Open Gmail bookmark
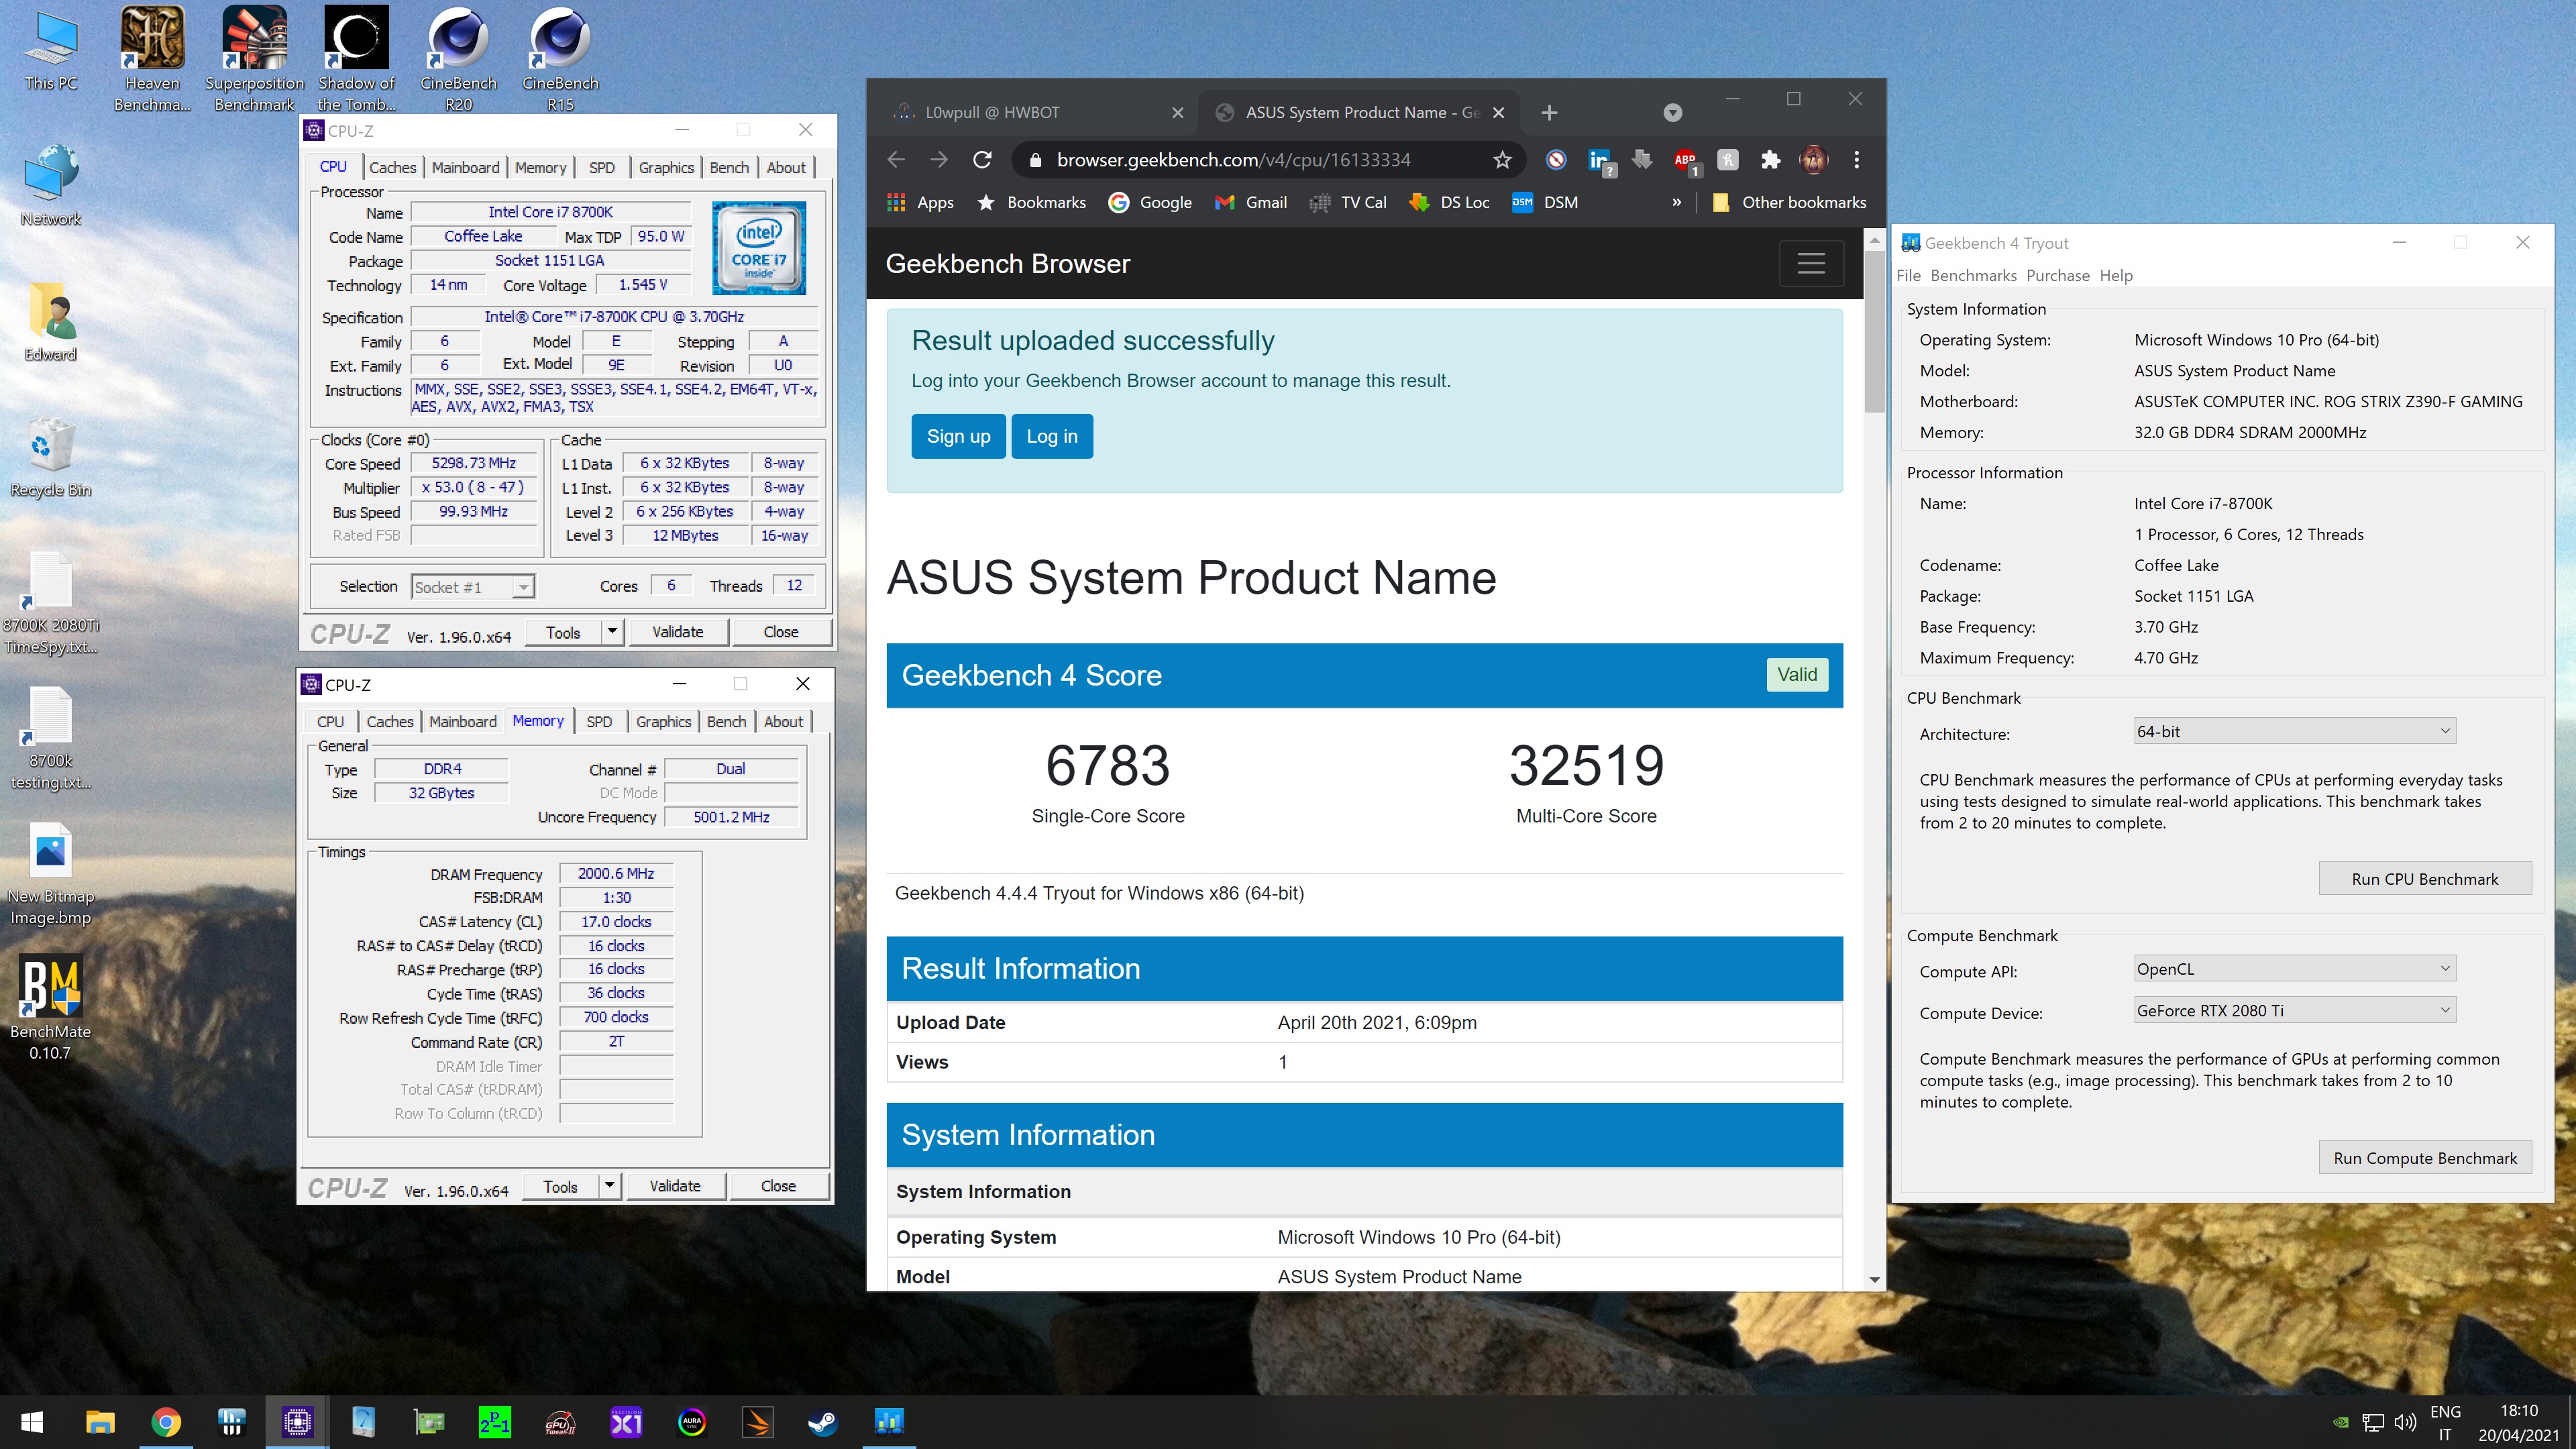The image size is (2576, 1449). click(1251, 202)
